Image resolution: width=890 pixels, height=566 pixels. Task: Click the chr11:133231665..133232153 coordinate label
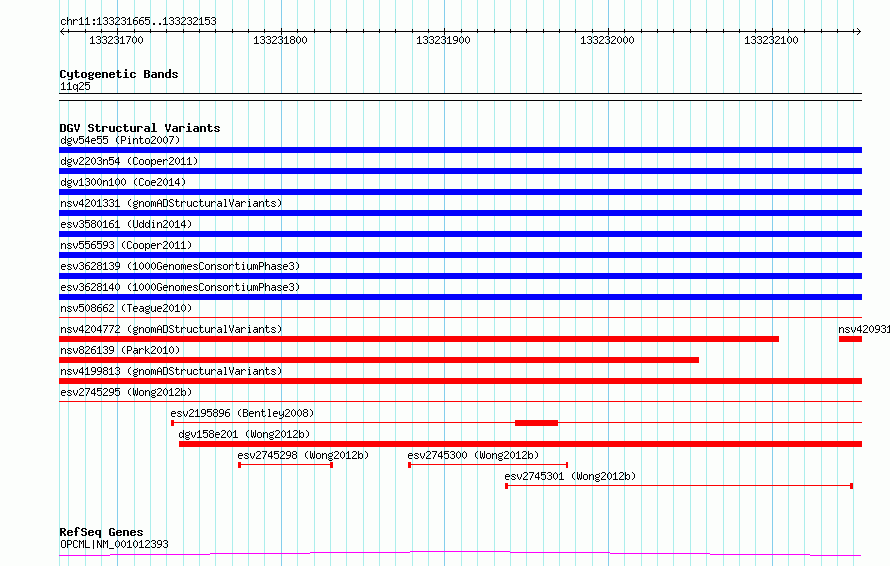coord(138,22)
